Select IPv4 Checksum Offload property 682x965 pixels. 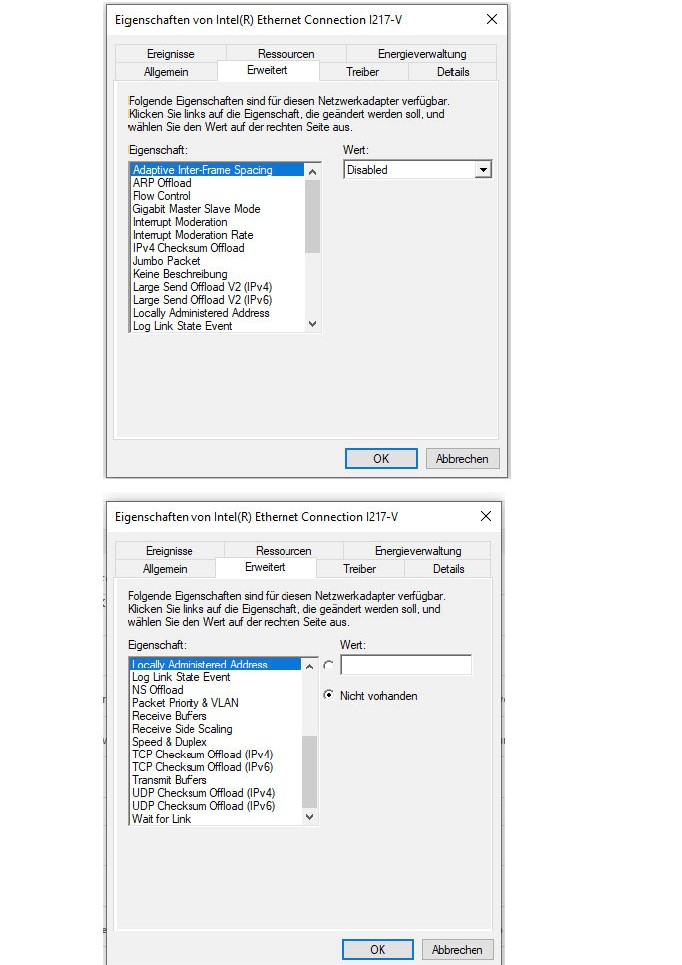[x=218, y=247]
